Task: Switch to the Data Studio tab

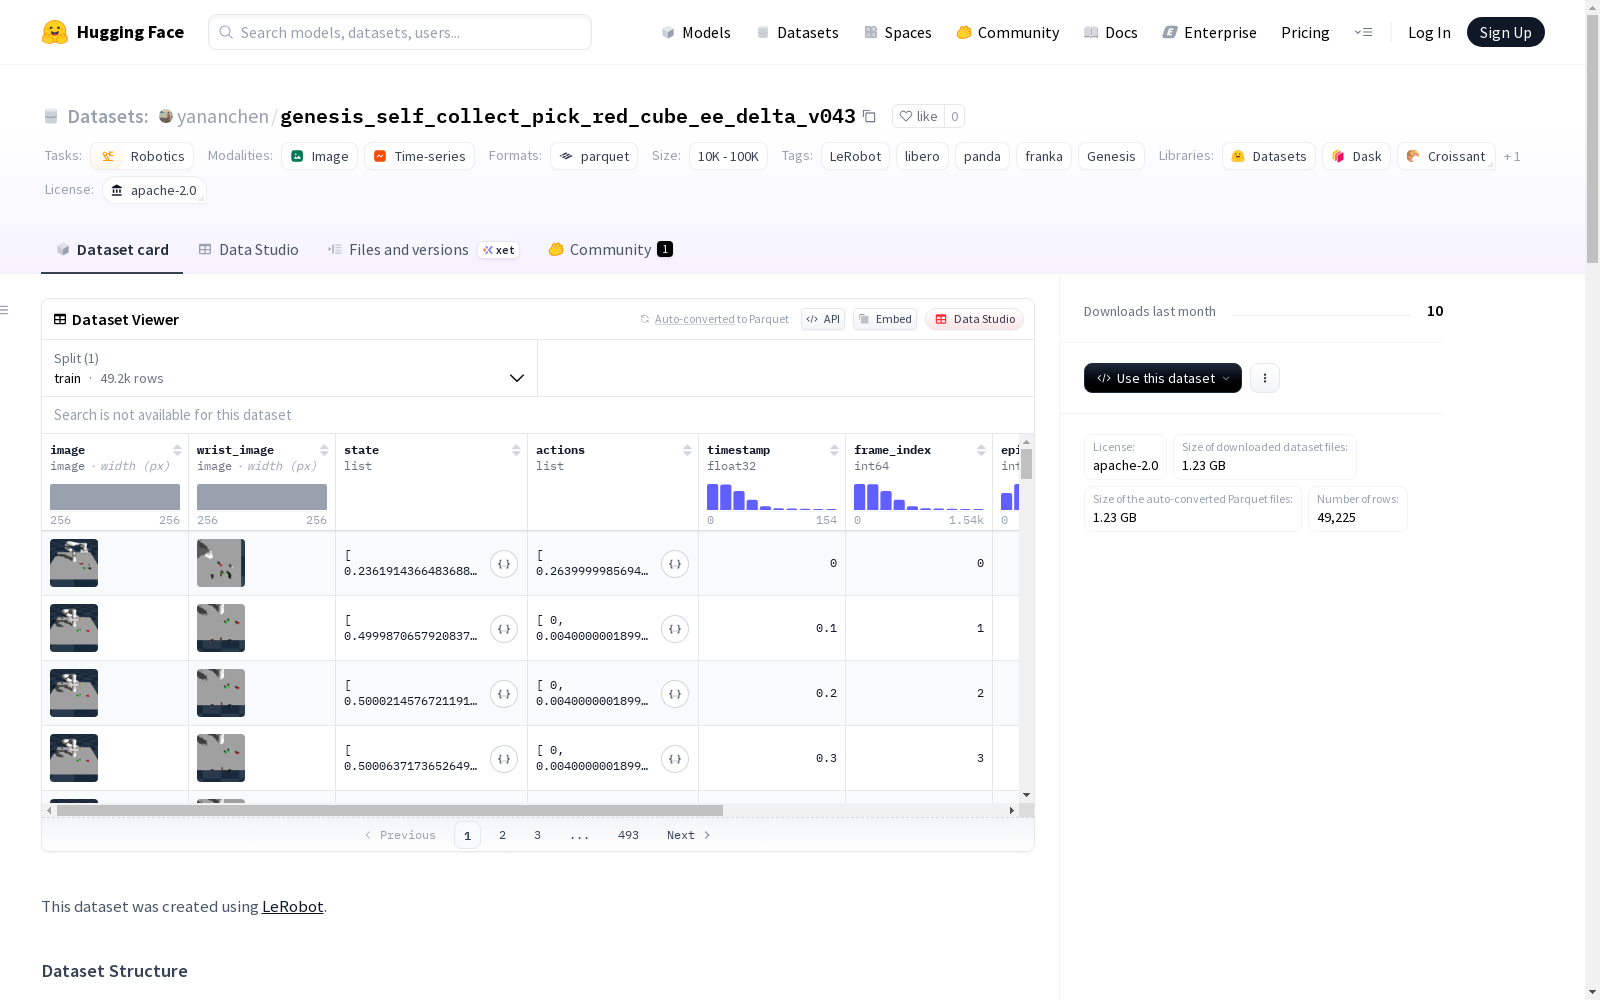Action: pos(249,250)
